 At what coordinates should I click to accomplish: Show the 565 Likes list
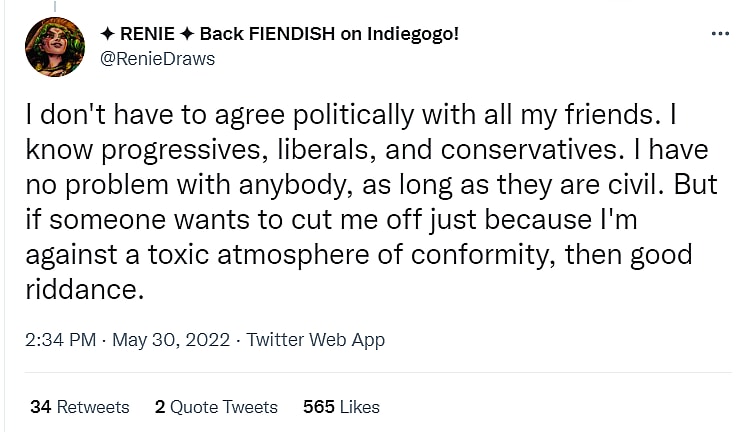coord(341,407)
